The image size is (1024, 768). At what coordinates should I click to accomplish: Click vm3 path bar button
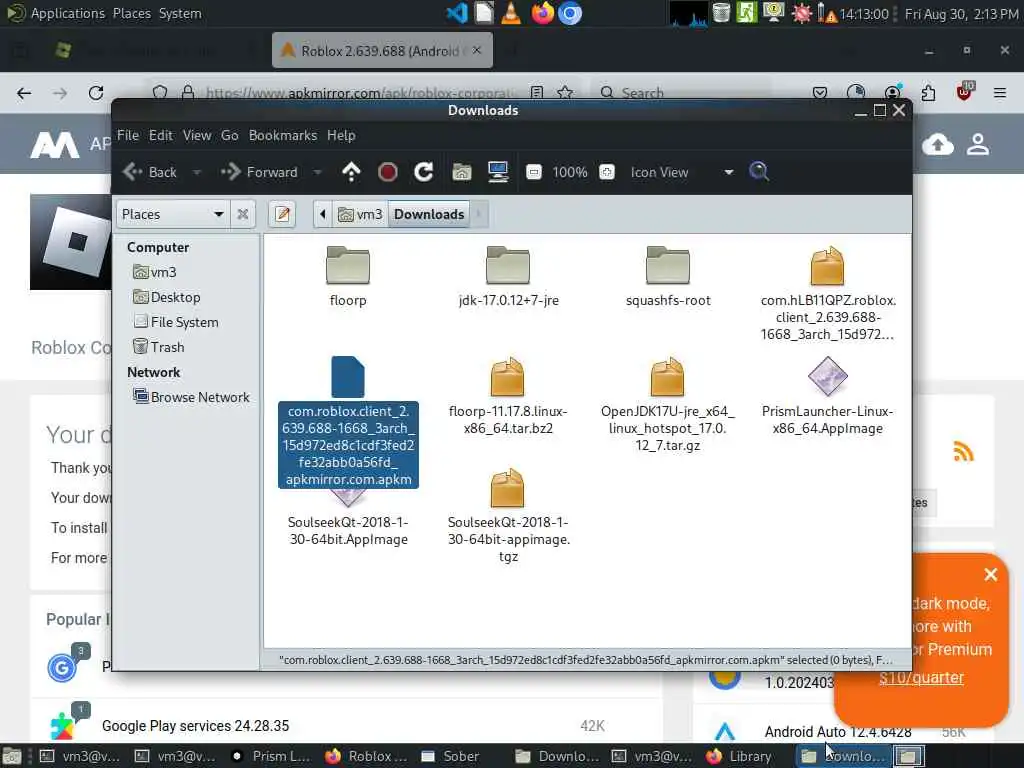pyautogui.click(x=360, y=214)
